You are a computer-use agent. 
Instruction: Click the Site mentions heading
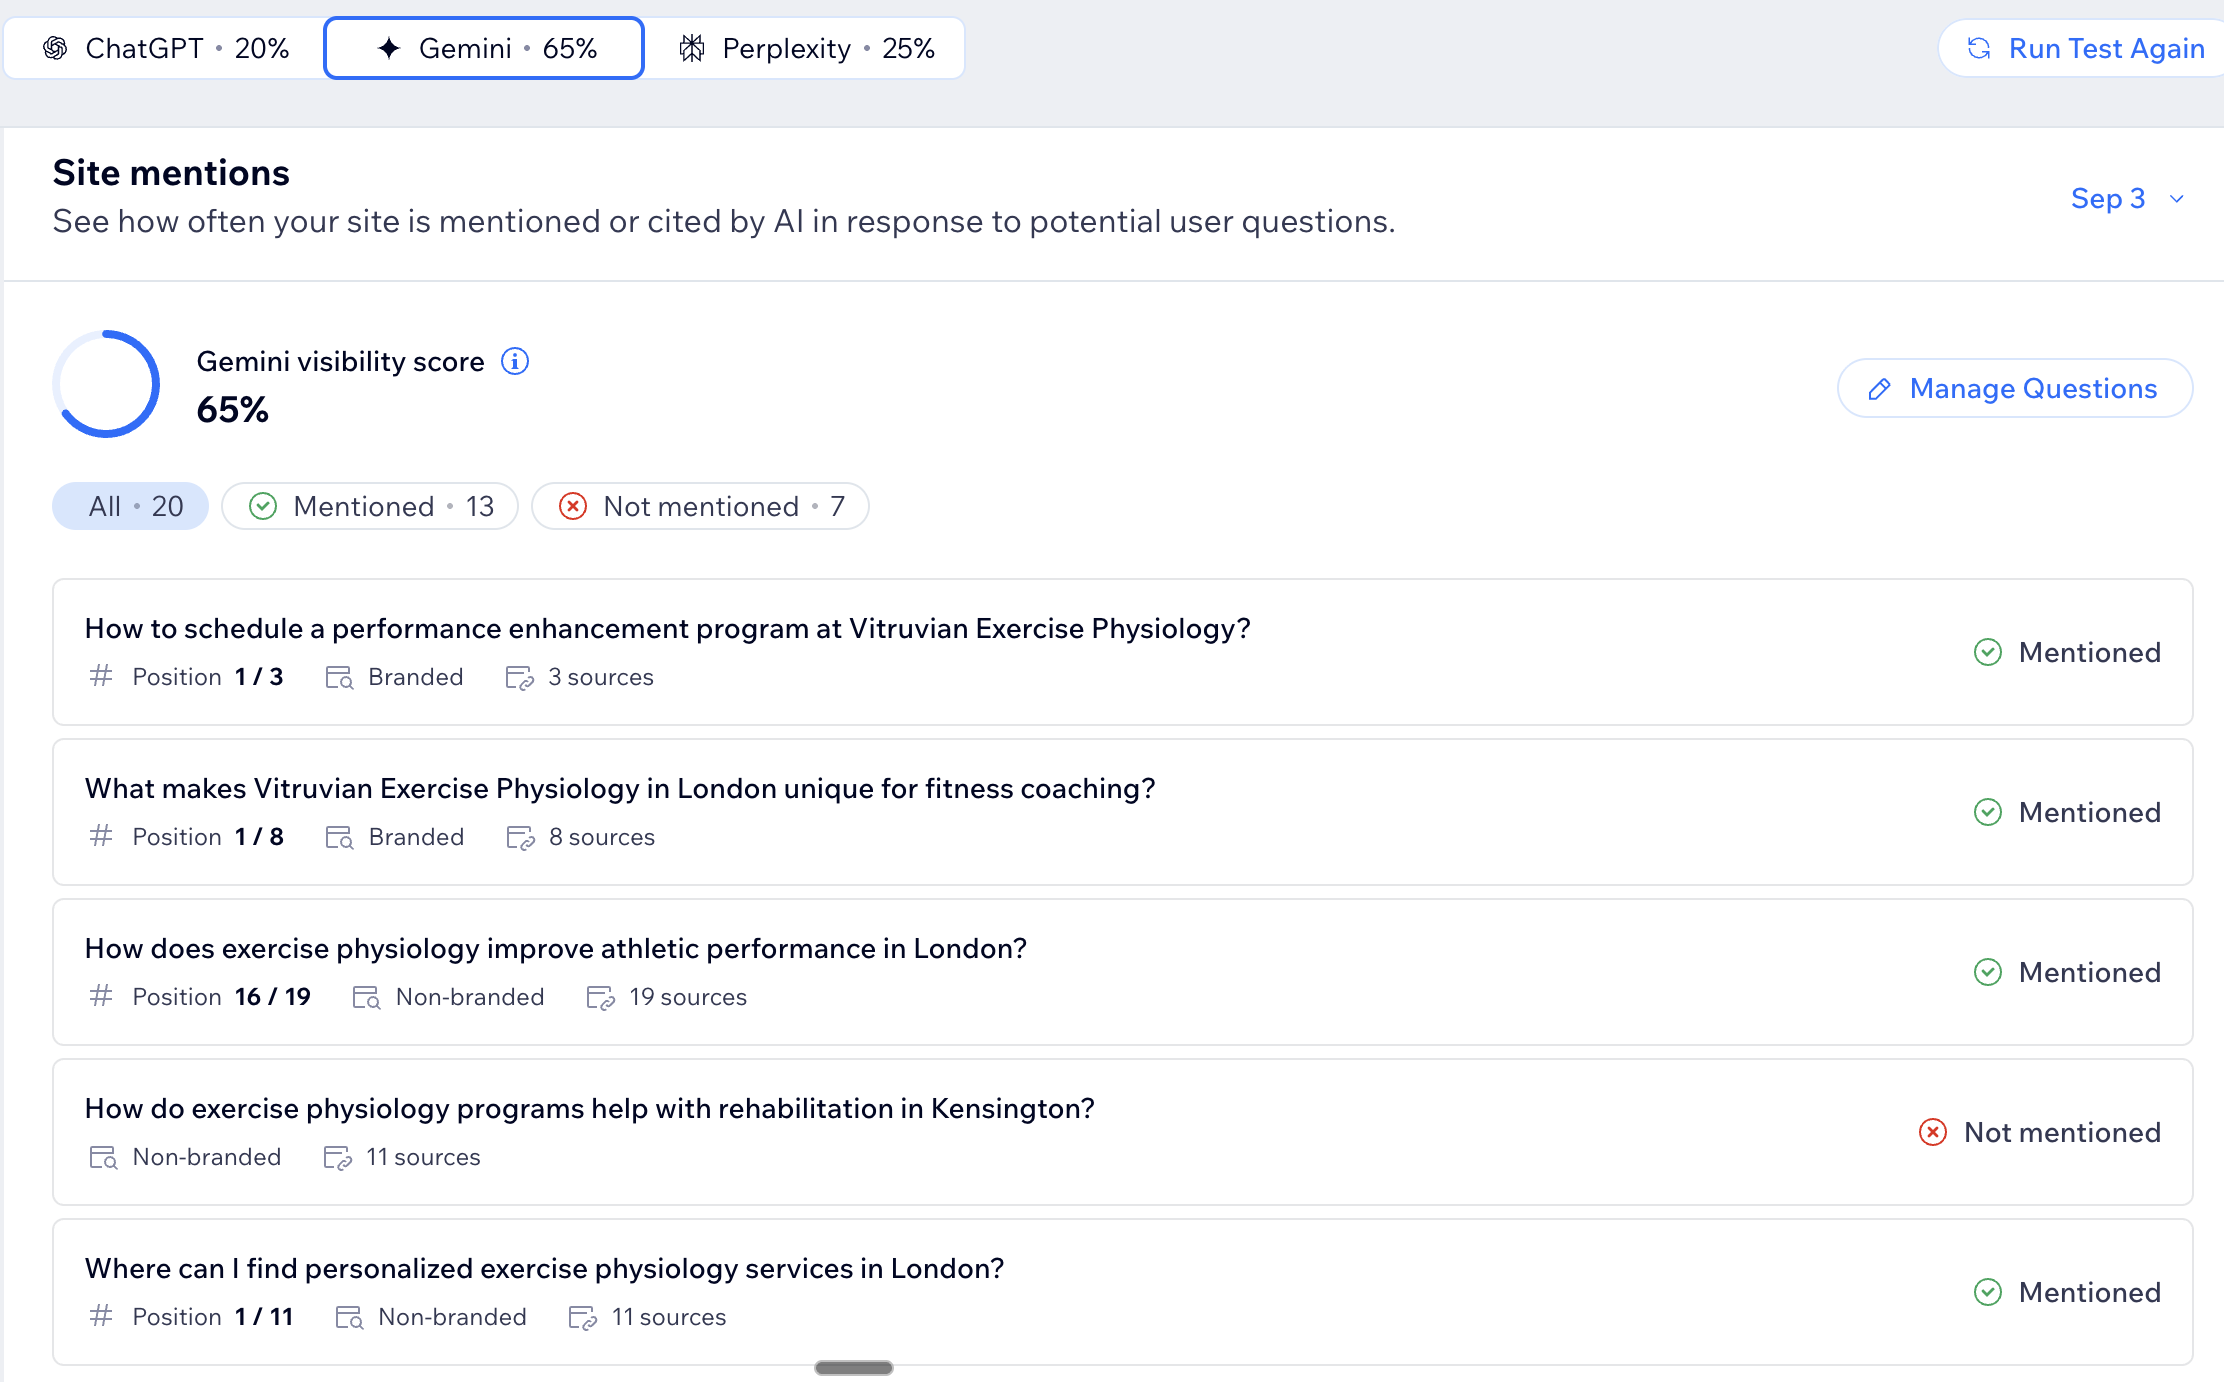[171, 173]
